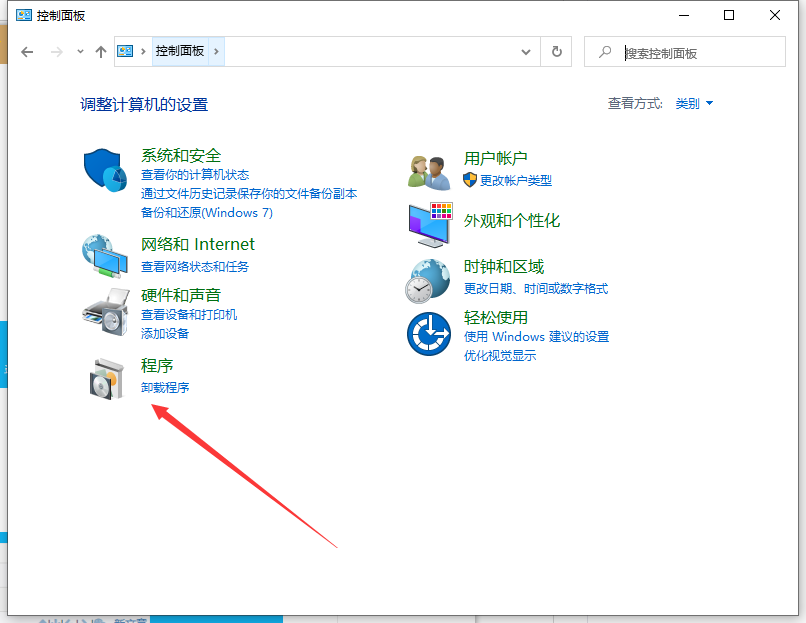The height and width of the screenshot is (623, 806).
Task: Click the Clock and Region globe icon
Action: click(x=430, y=279)
